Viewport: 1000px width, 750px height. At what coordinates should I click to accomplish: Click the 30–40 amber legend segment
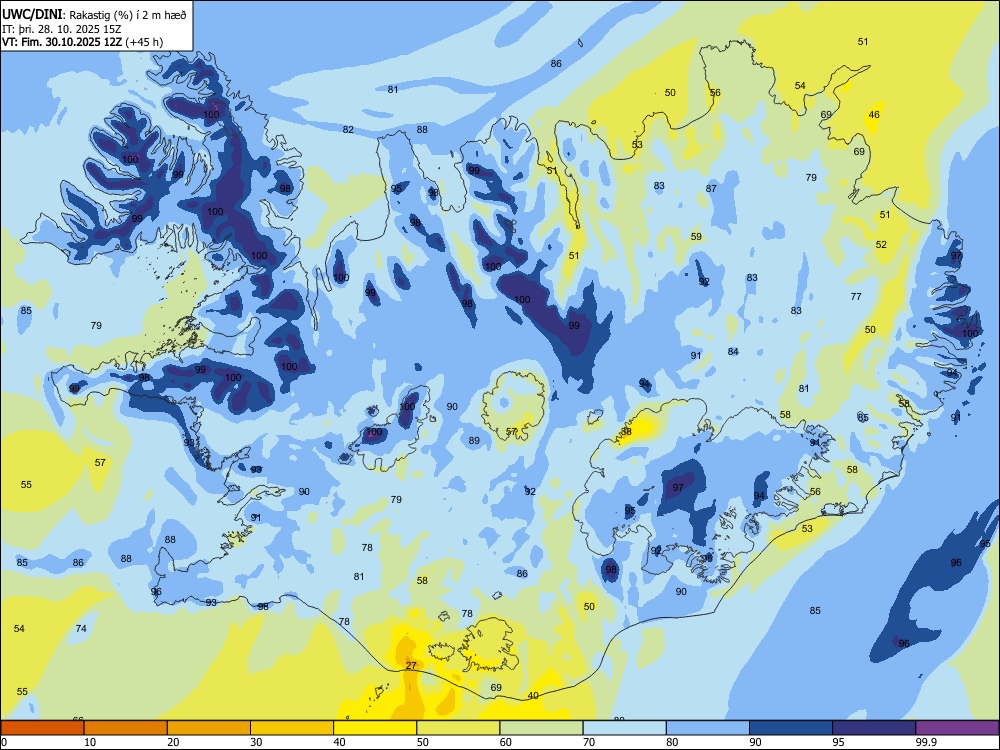(x=292, y=728)
